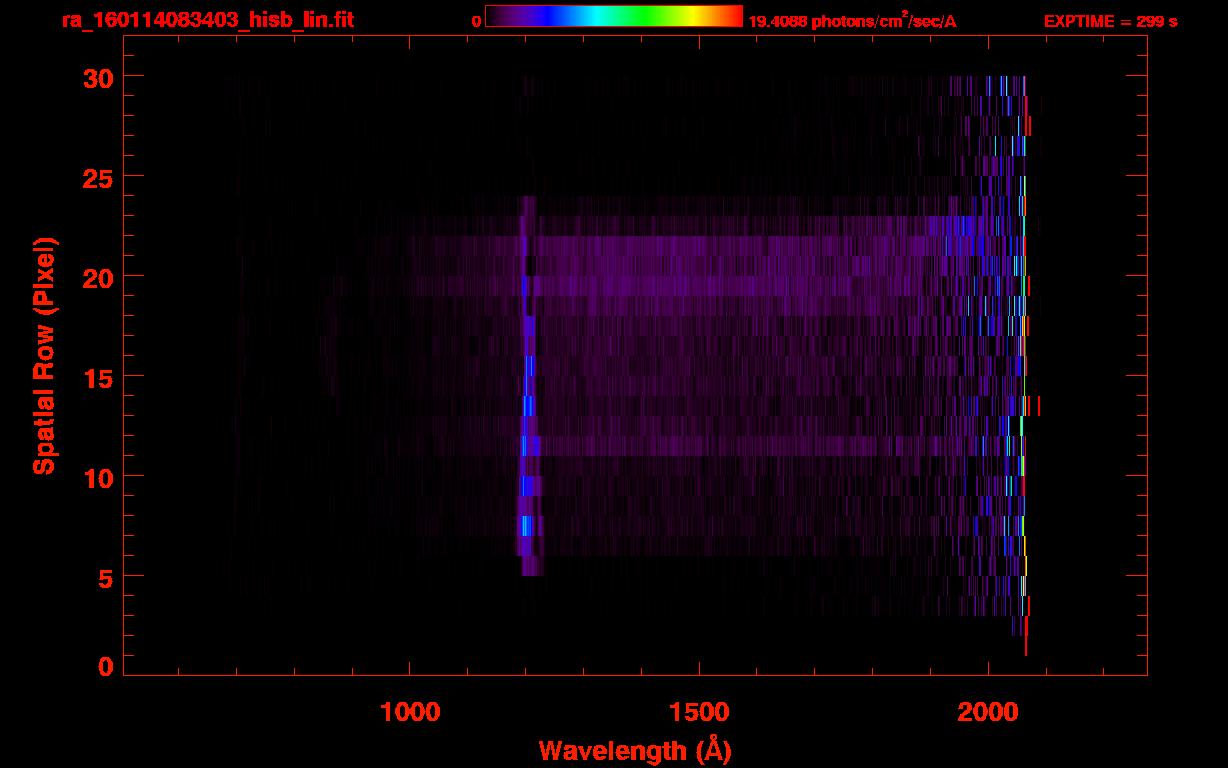Viewport: 1228px width, 768px height.
Task: Click the Spatial Row (Pixel) axis title
Action: (44, 356)
